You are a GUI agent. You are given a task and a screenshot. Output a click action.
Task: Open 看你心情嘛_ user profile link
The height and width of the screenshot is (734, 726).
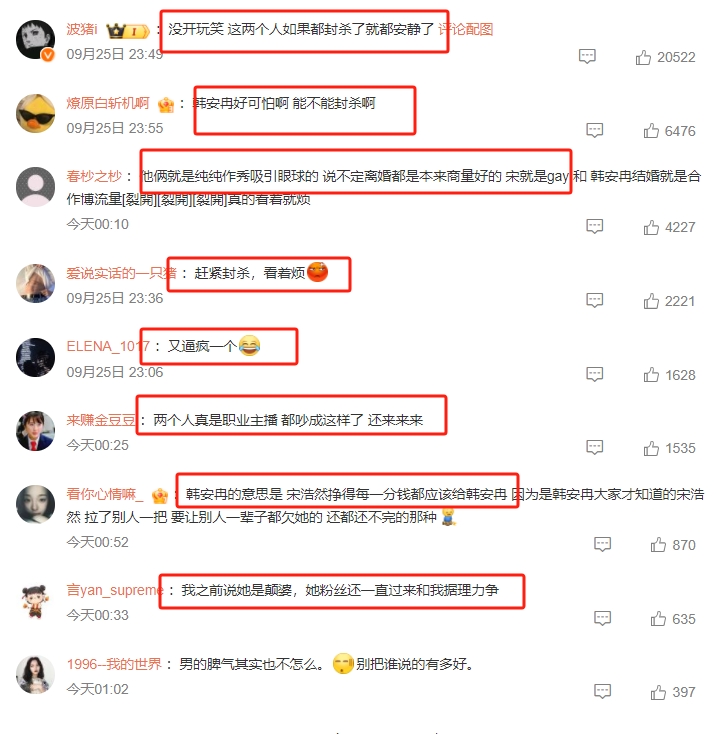click(105, 494)
